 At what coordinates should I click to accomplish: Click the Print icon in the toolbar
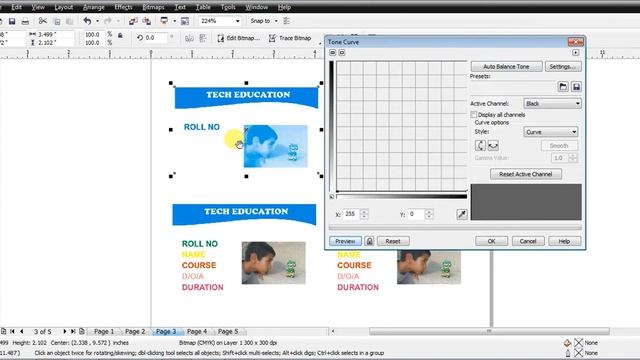point(25,21)
